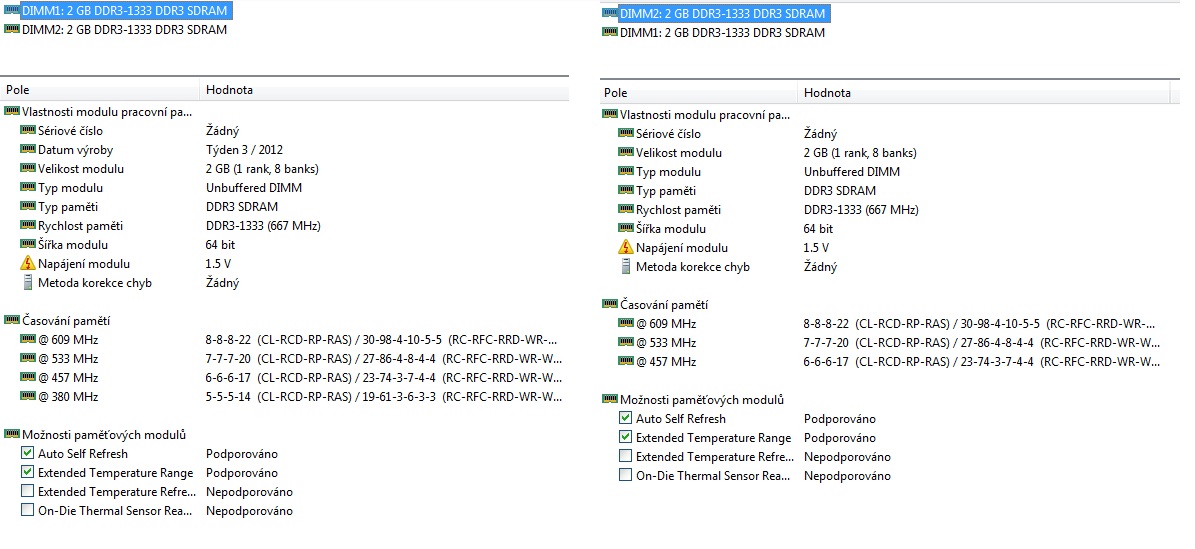Toggle On-Die Thermal Sensor checkbox in DIMM1-highlighted pane

tap(27, 511)
